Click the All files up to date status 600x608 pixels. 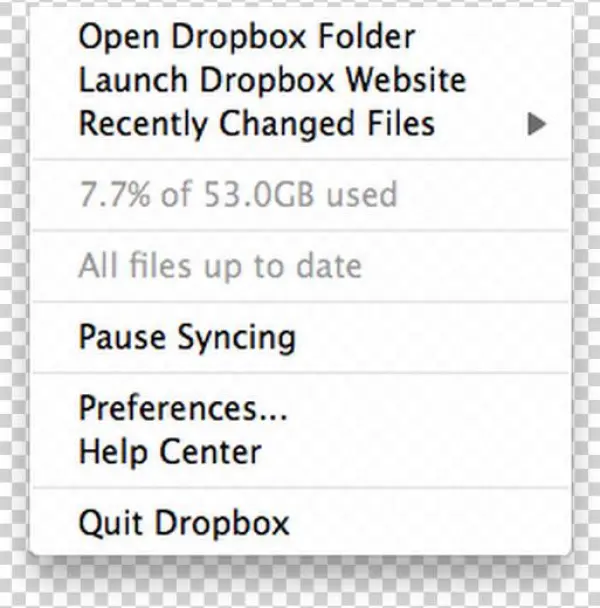pos(220,266)
